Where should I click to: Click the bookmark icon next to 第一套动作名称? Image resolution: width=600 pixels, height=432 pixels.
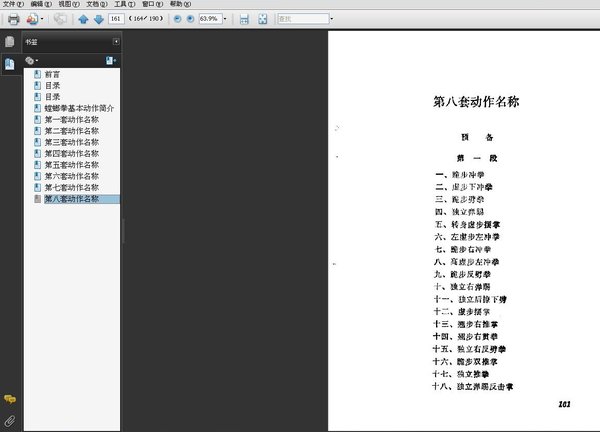coord(38,119)
